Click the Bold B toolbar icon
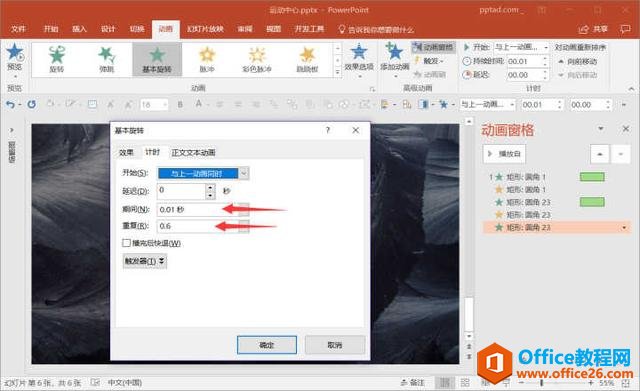Image resolution: width=640 pixels, height=391 pixels. pos(180,105)
